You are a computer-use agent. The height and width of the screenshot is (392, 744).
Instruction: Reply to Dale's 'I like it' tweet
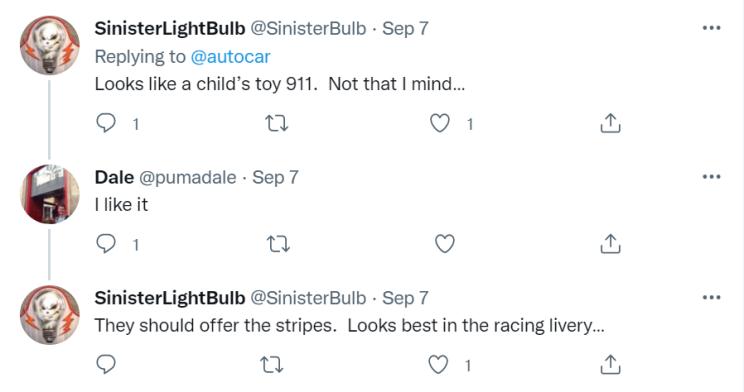[106, 244]
